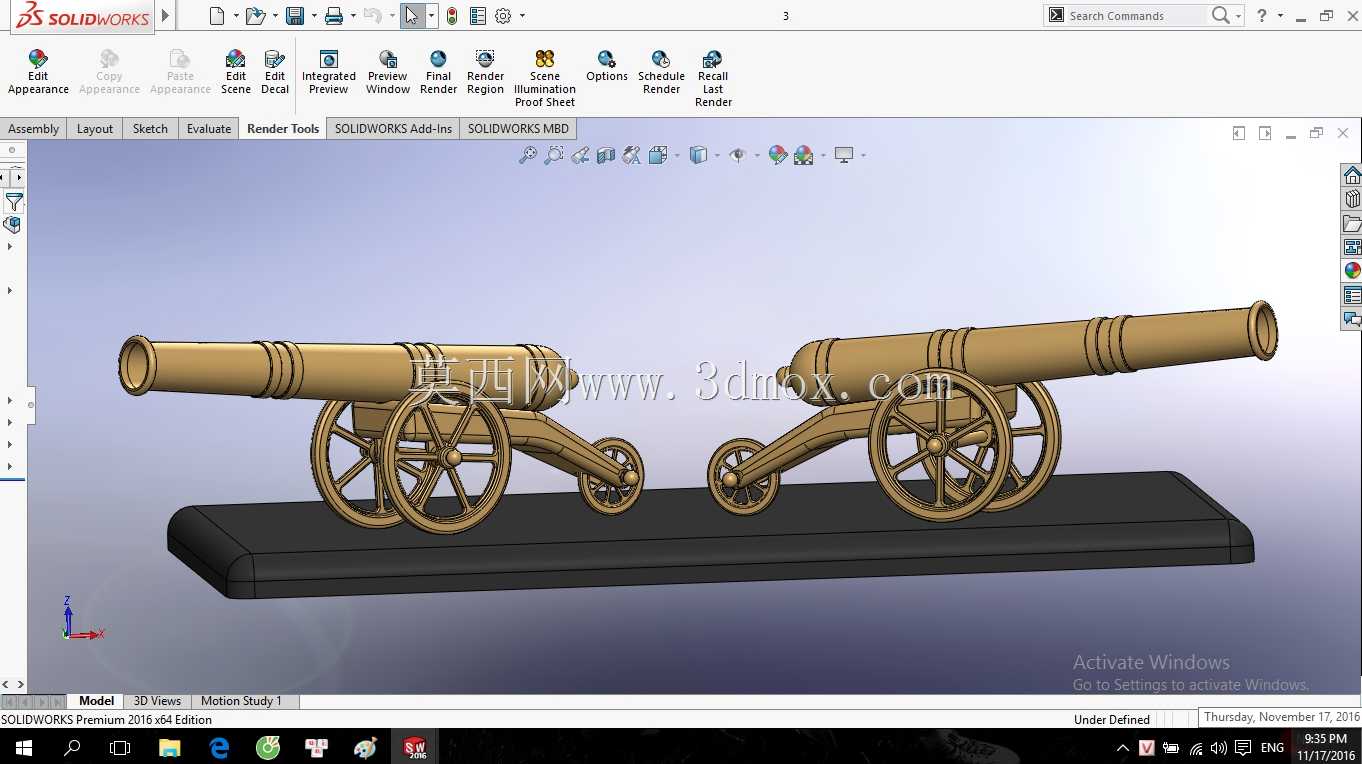Click Under Defined status text
Viewport: 1362px width, 764px height.
point(1111,719)
